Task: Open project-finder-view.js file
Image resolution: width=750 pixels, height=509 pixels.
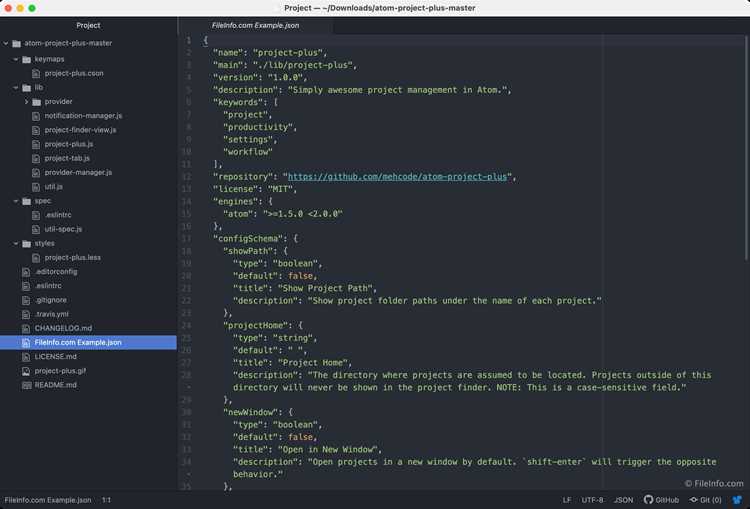Action: point(80,130)
